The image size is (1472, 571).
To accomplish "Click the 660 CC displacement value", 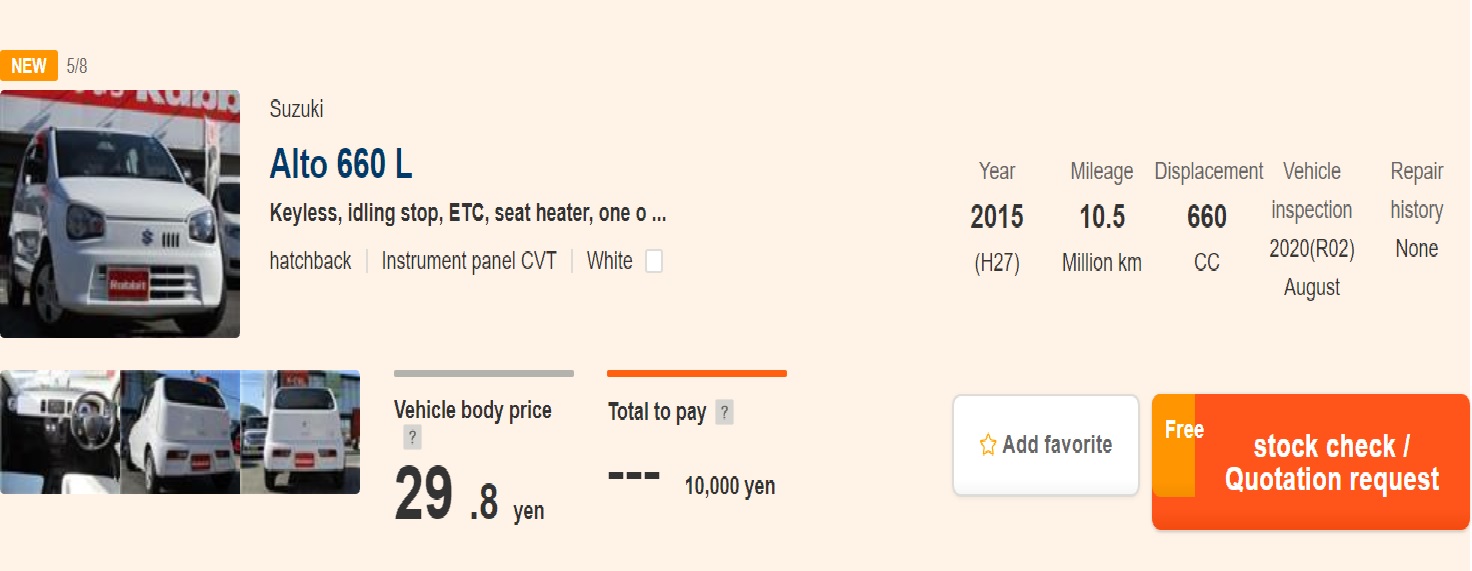I will coord(1207,217).
